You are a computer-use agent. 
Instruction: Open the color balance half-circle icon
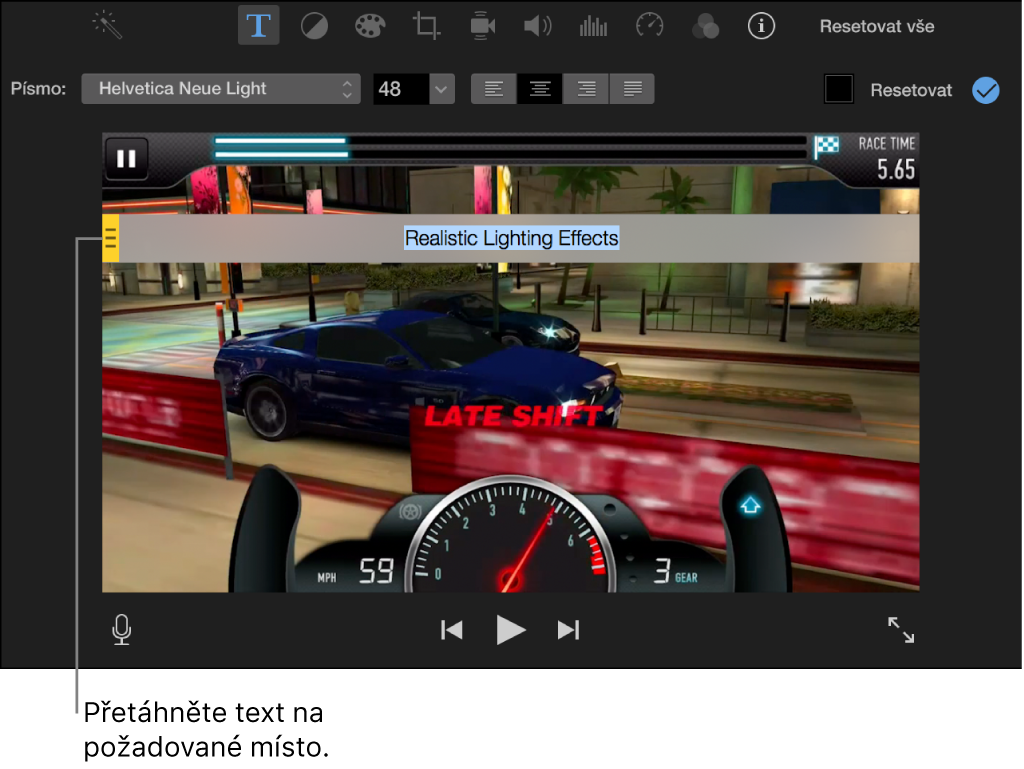[314, 27]
